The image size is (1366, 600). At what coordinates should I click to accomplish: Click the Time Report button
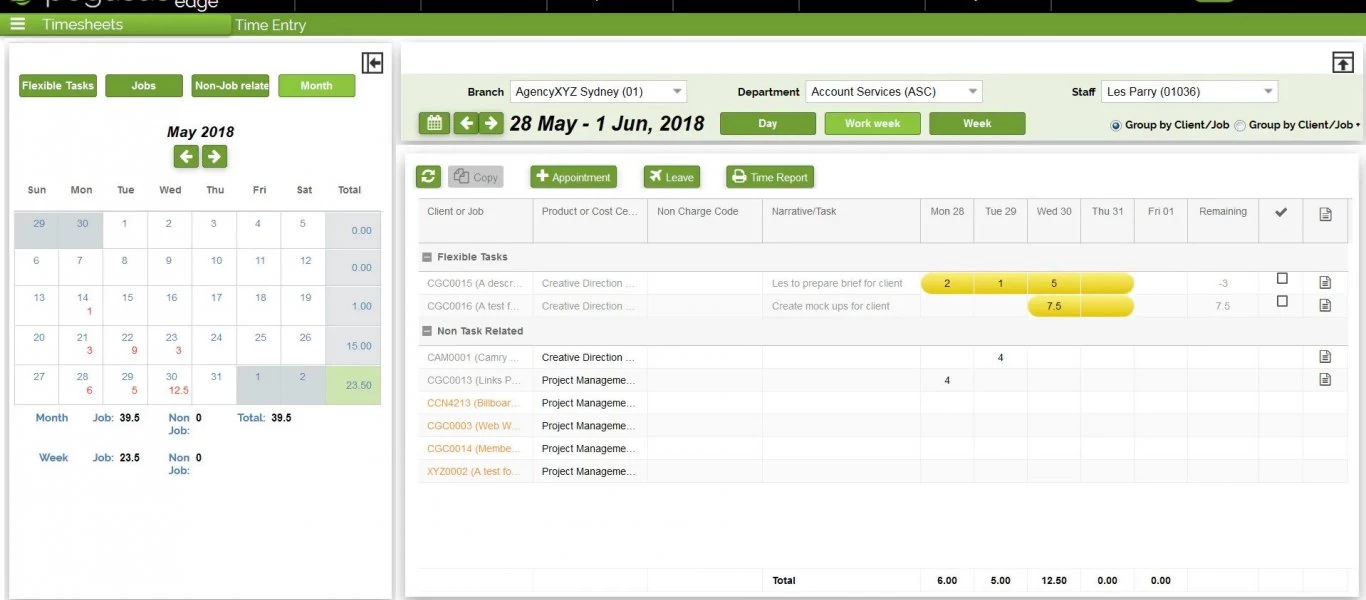[x=770, y=177]
